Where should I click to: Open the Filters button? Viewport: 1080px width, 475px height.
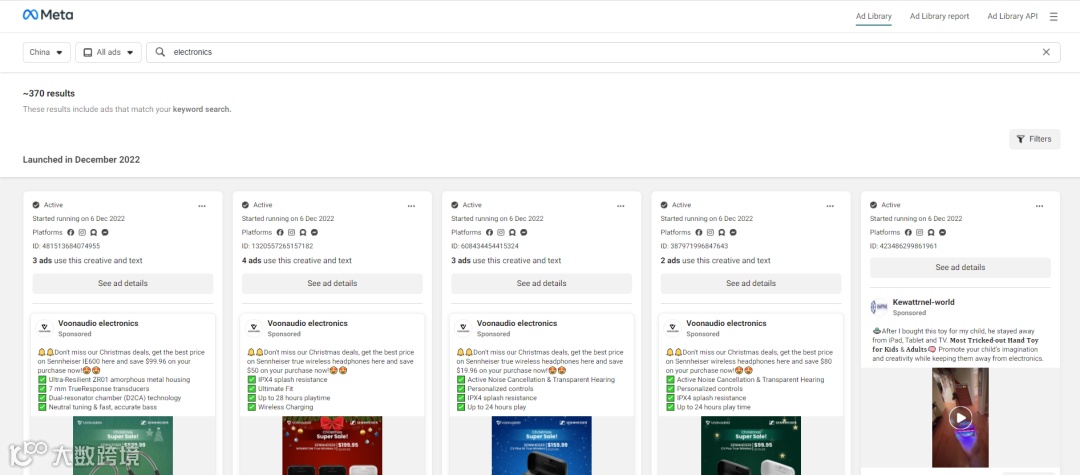coord(1035,139)
